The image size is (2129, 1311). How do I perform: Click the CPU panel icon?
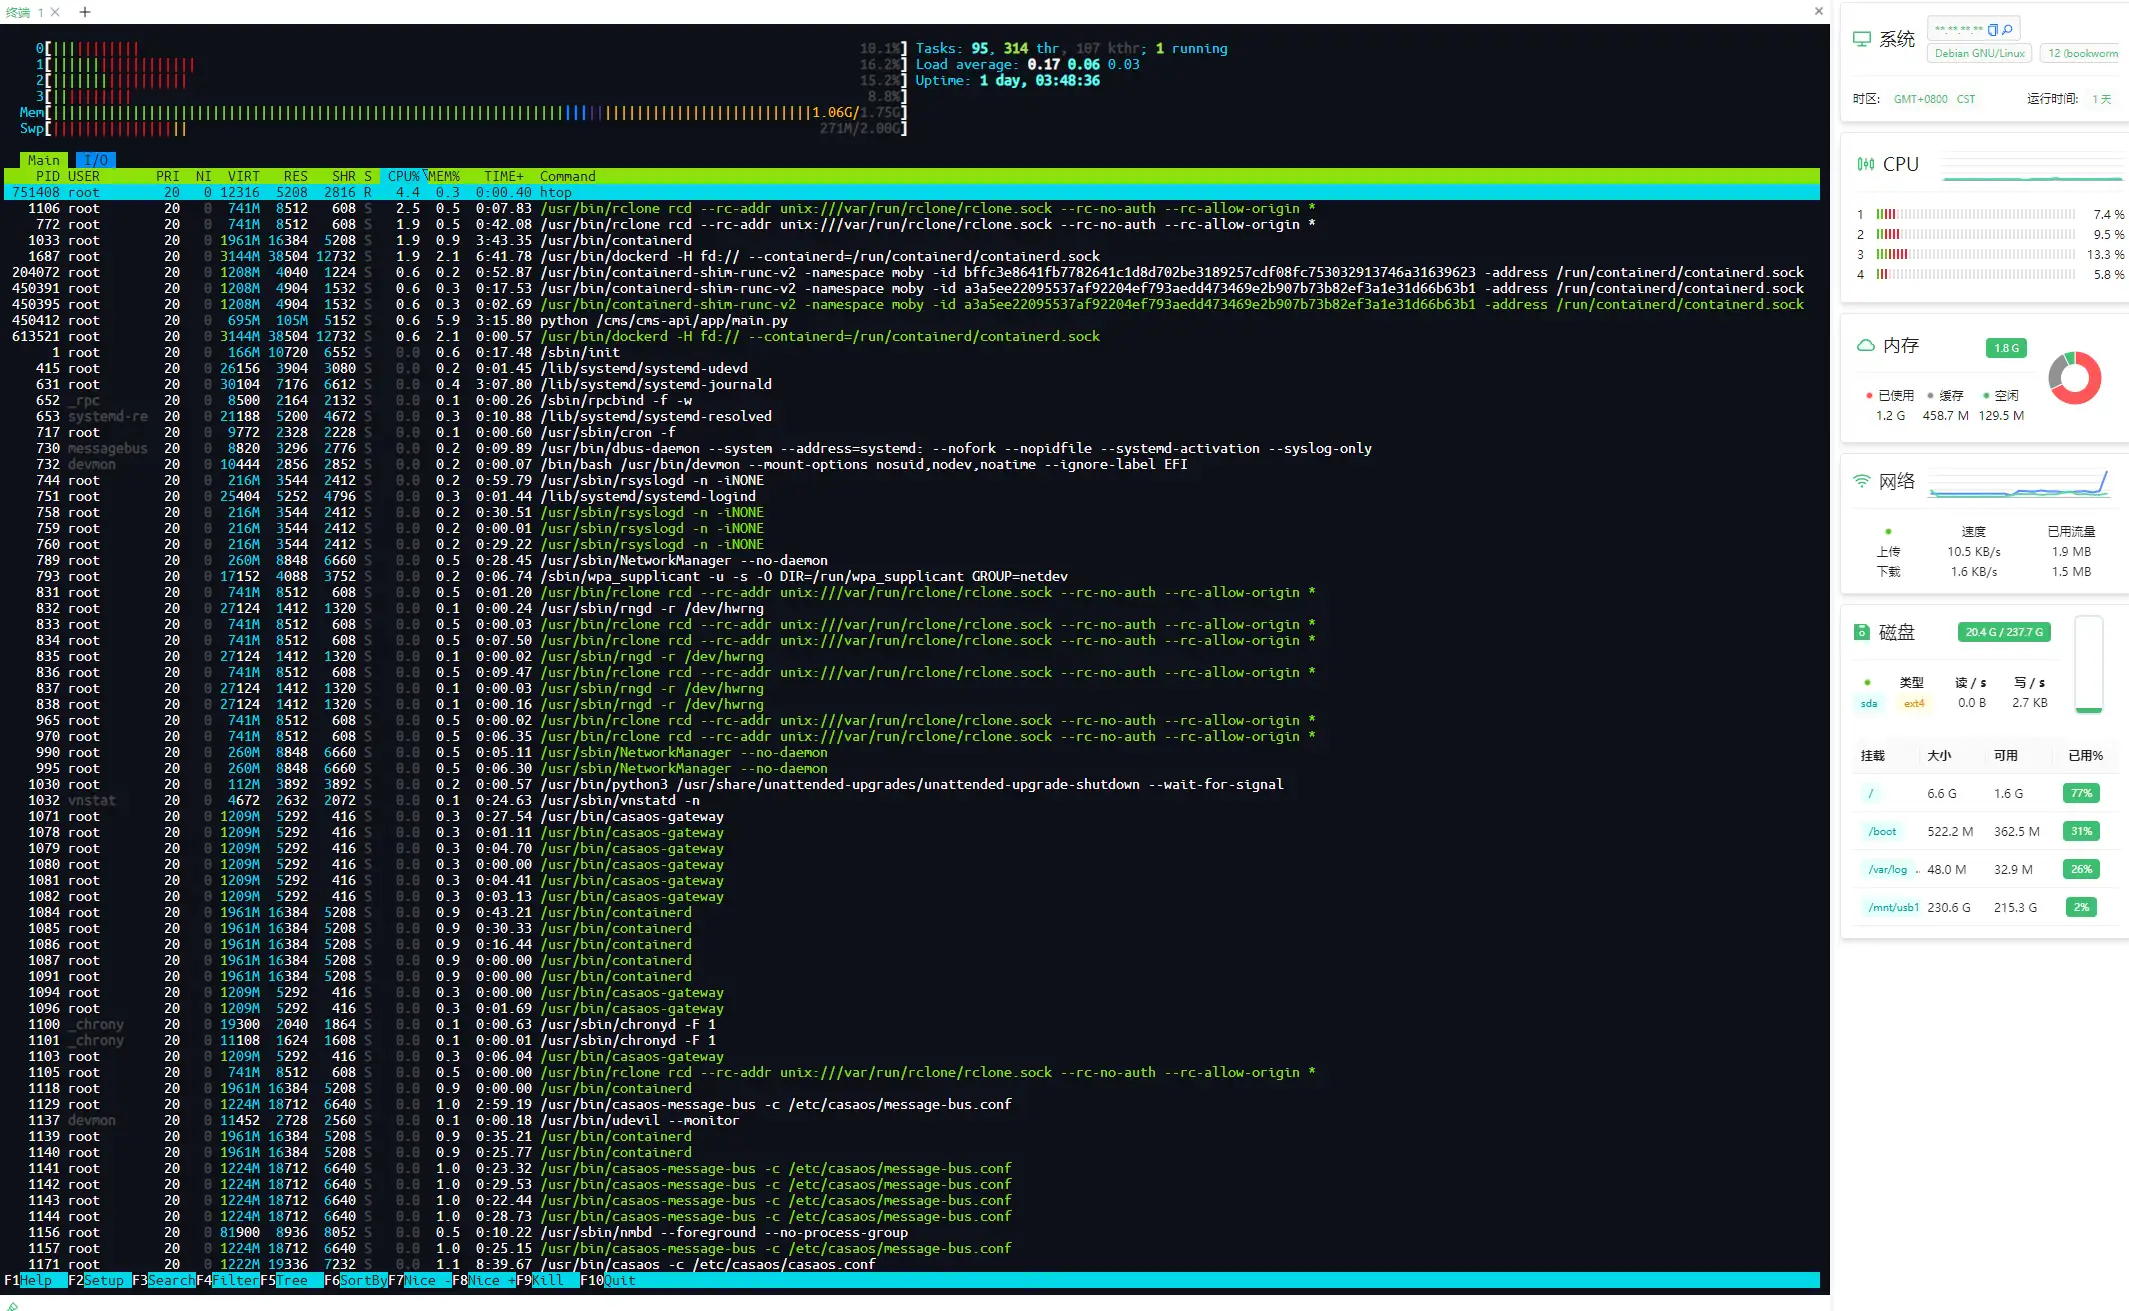[1865, 164]
